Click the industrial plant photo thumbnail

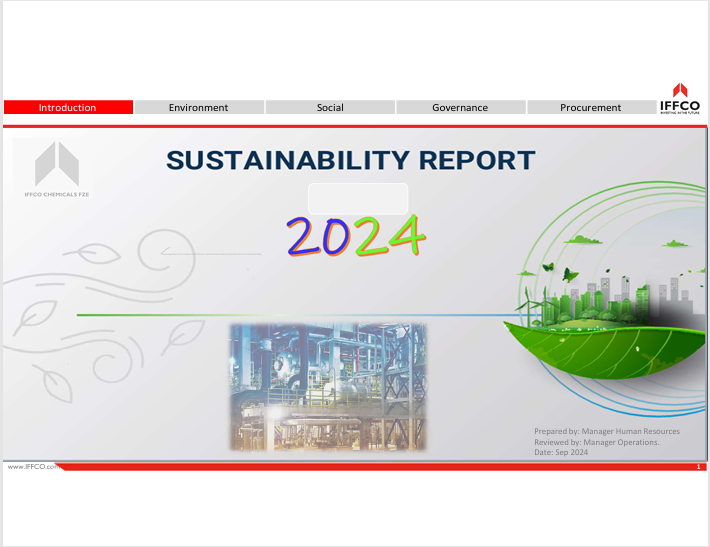[x=327, y=386]
